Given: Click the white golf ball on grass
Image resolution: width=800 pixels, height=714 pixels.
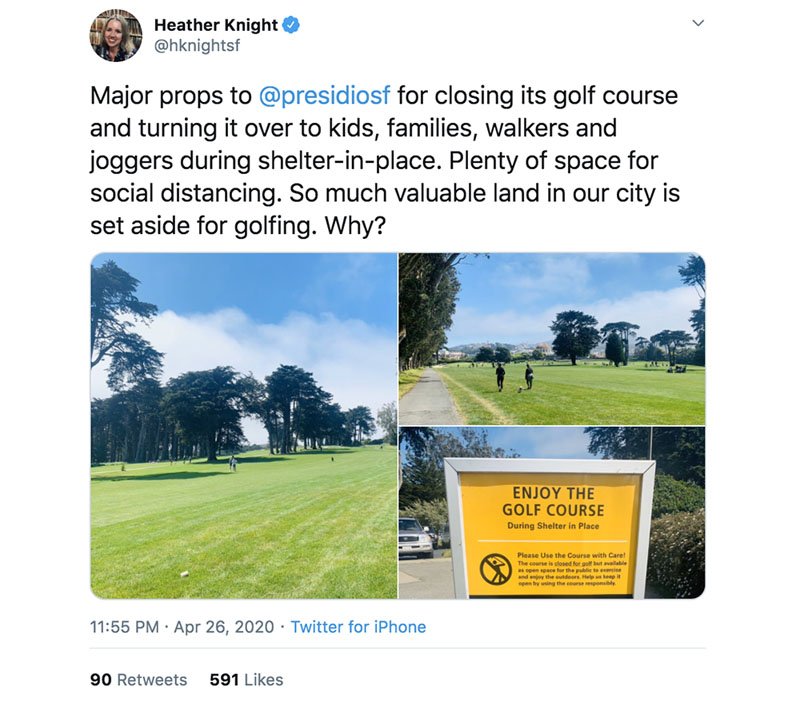Looking at the screenshot, I should pos(184,574).
